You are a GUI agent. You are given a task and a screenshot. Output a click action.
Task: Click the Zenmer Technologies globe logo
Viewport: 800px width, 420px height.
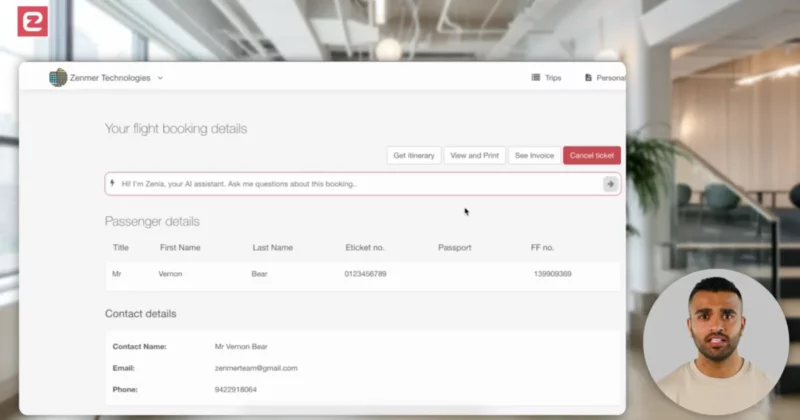58,78
